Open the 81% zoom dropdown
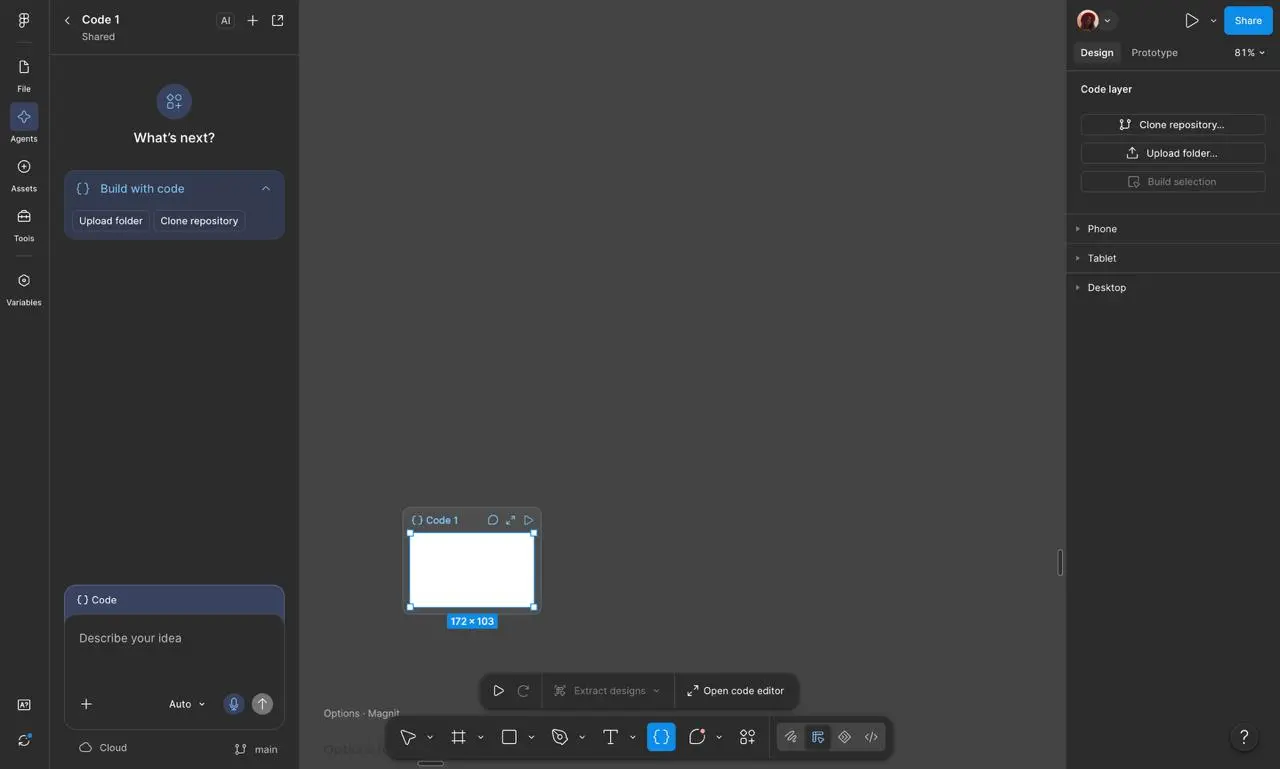Screen dimensions: 1280x769 click(1250, 53)
